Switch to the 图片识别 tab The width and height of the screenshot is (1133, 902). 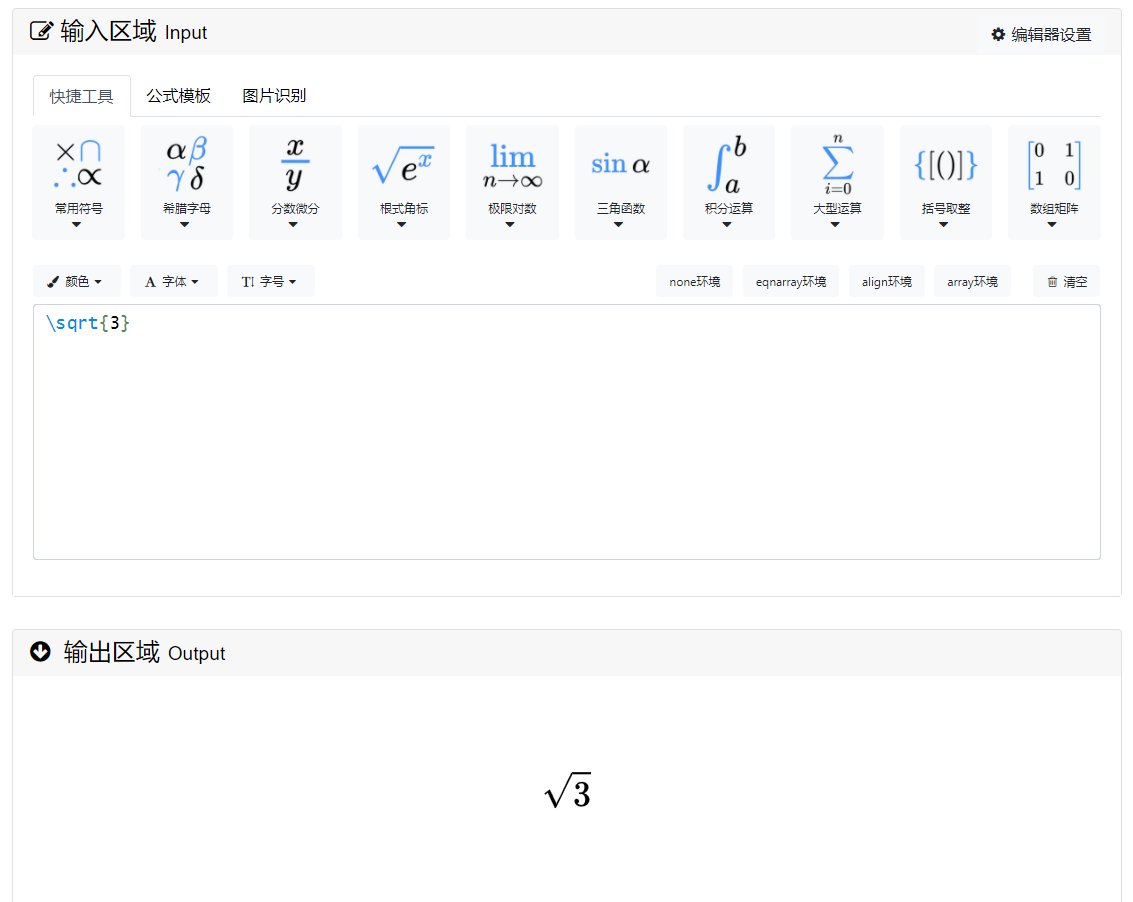coord(274,95)
